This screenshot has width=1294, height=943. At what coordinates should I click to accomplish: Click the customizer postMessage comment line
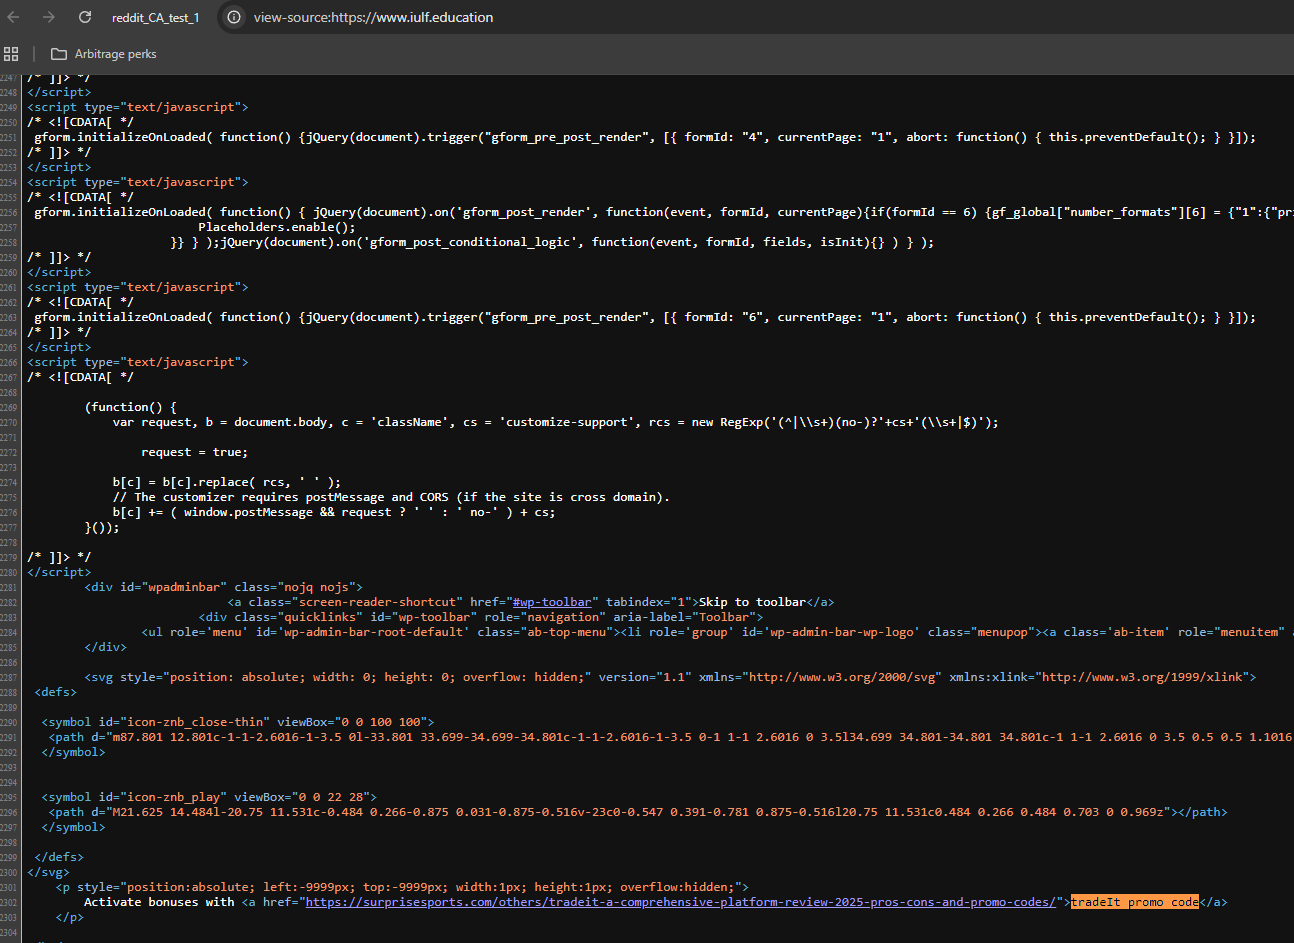[391, 497]
